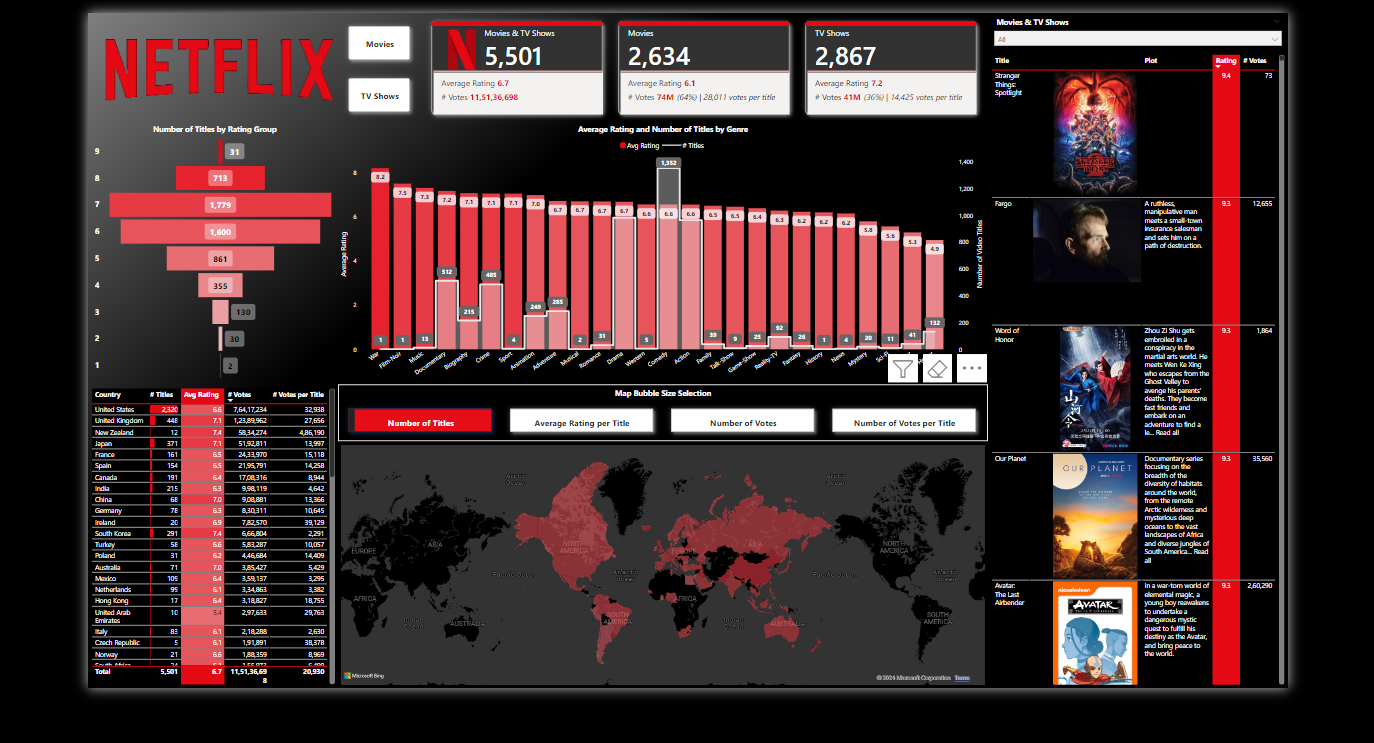The height and width of the screenshot is (743, 1374).
Task: Sort country table by Country header
Action: (108, 395)
